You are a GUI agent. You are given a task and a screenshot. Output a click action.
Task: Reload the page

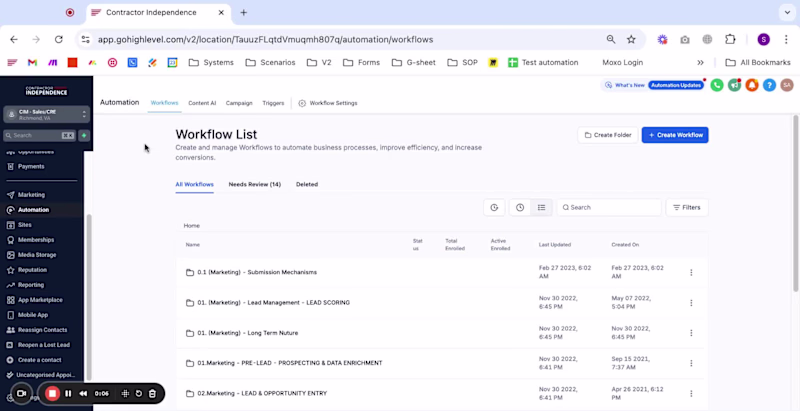(x=59, y=39)
